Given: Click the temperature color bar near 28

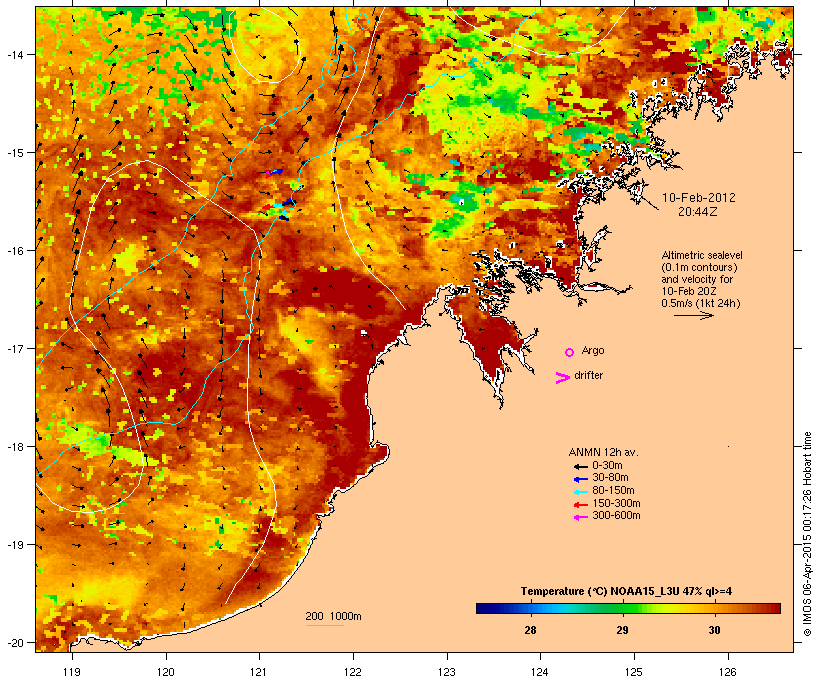Looking at the screenshot, I should click(530, 608).
